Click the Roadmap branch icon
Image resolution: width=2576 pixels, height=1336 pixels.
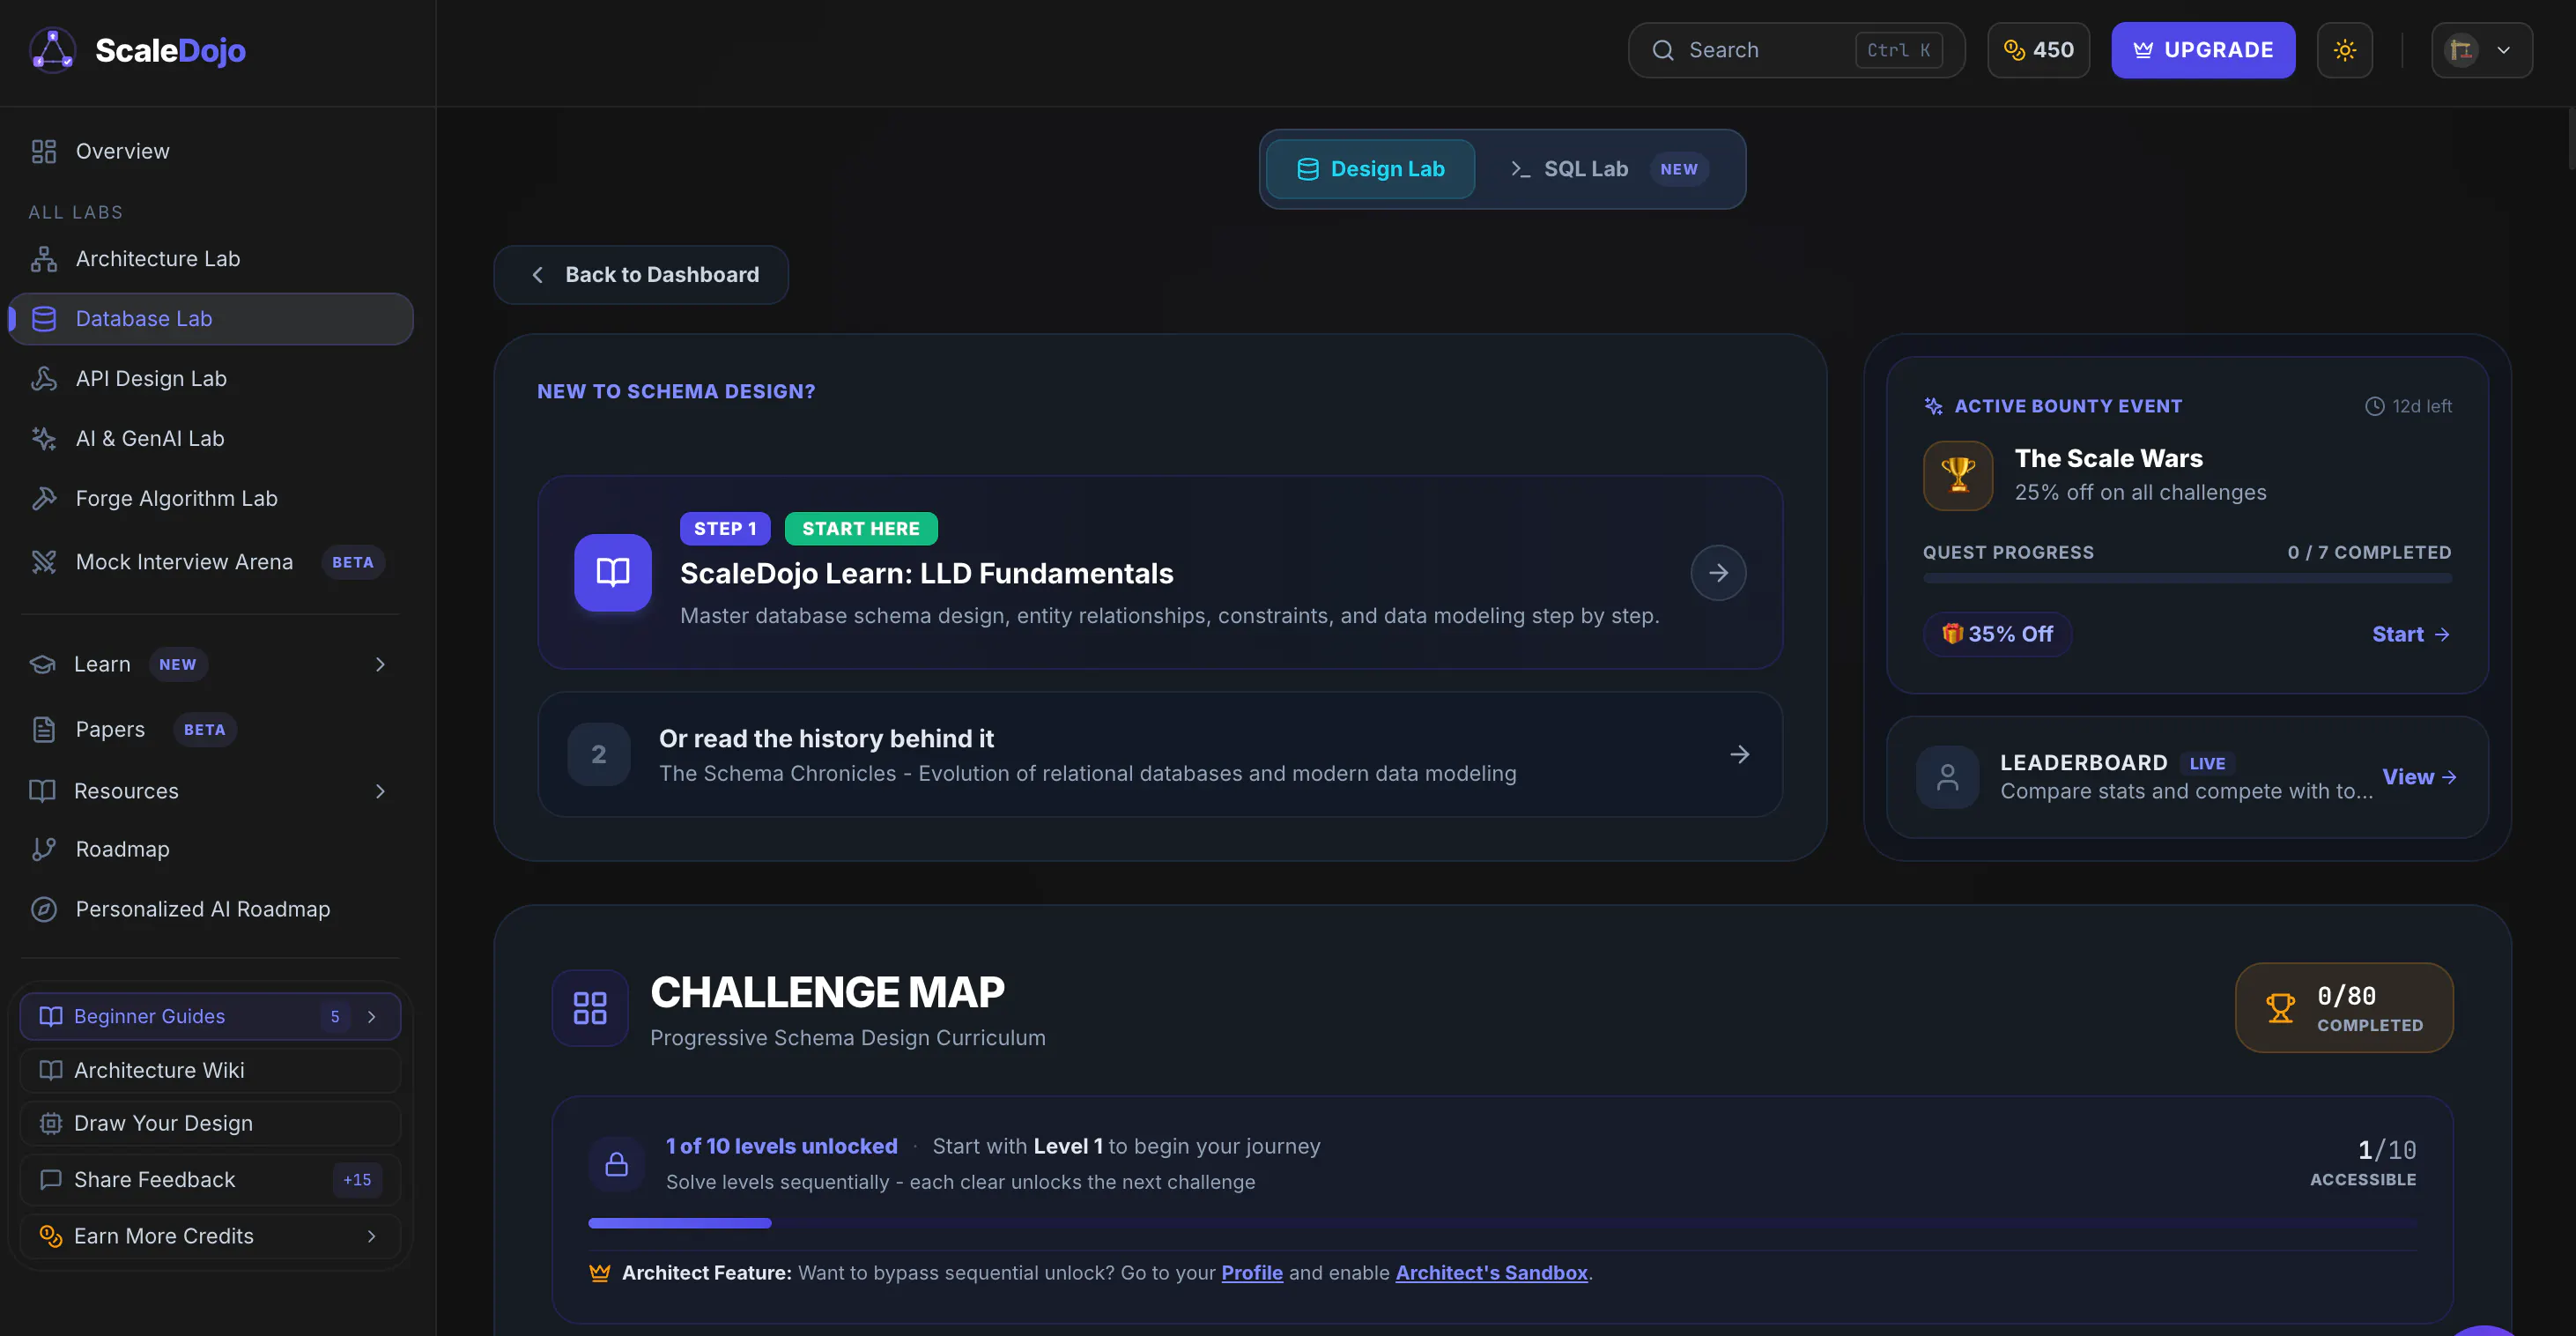tap(43, 849)
